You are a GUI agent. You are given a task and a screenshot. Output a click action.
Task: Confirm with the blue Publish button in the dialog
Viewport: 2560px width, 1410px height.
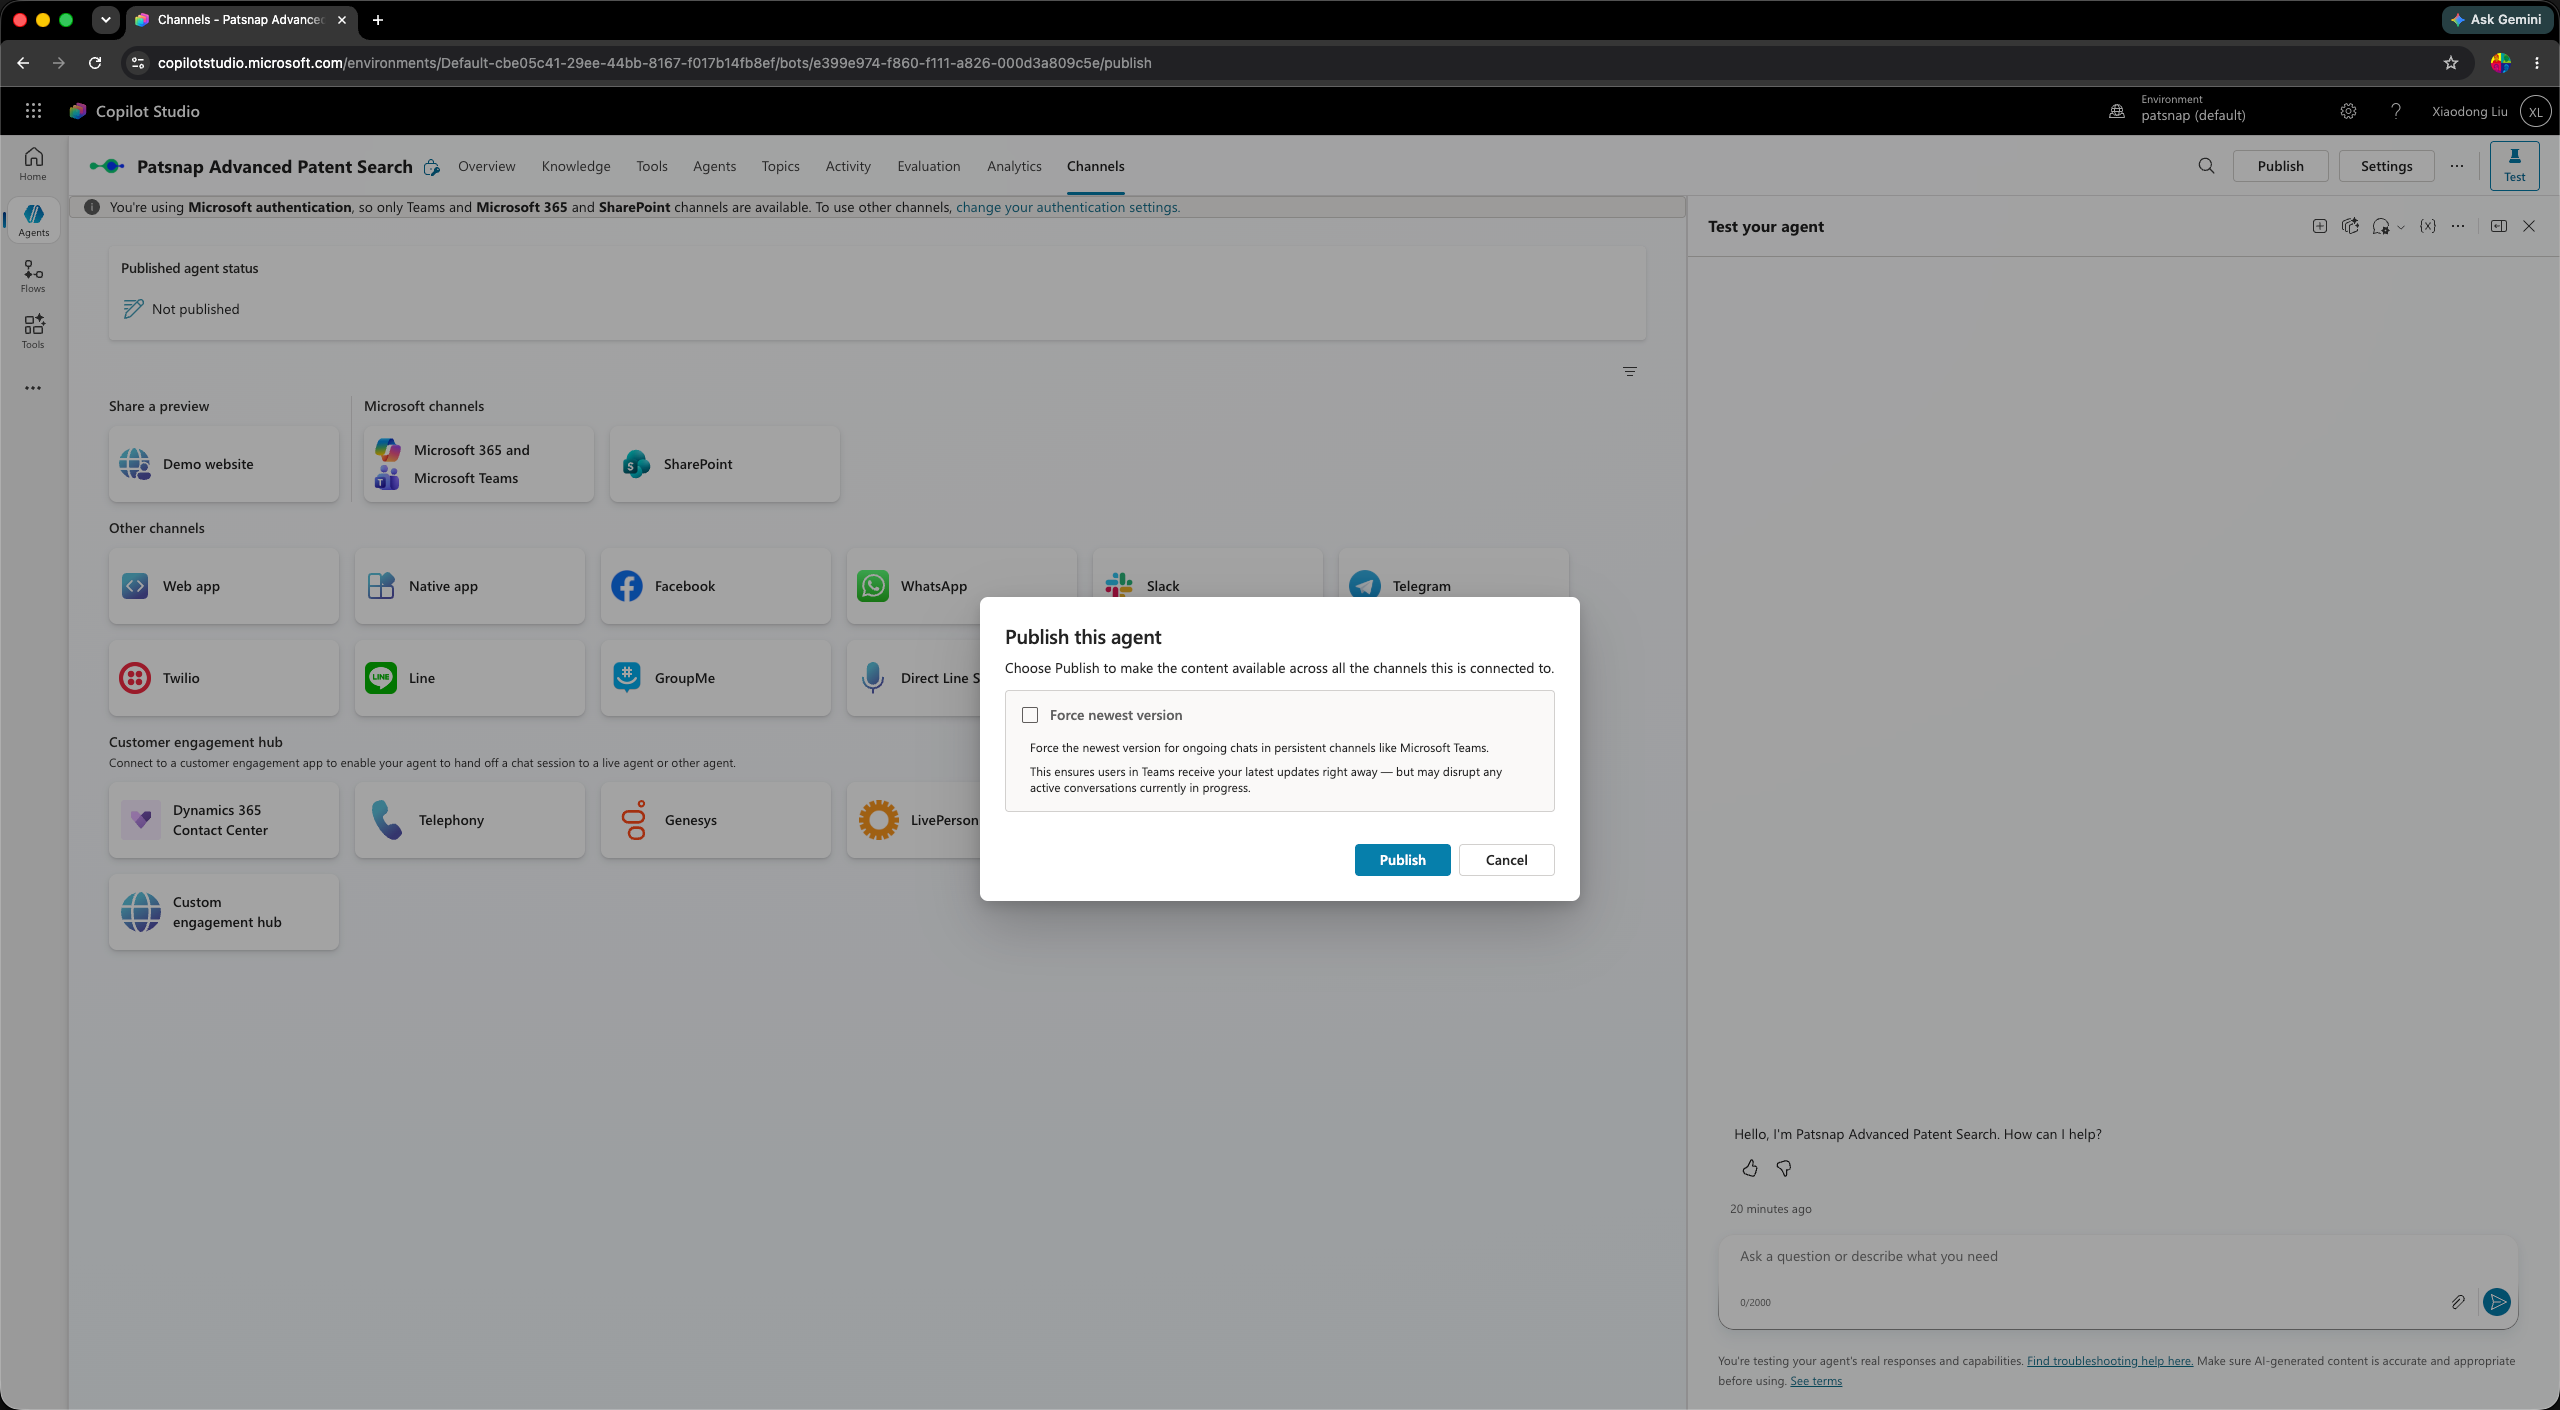click(x=1403, y=860)
